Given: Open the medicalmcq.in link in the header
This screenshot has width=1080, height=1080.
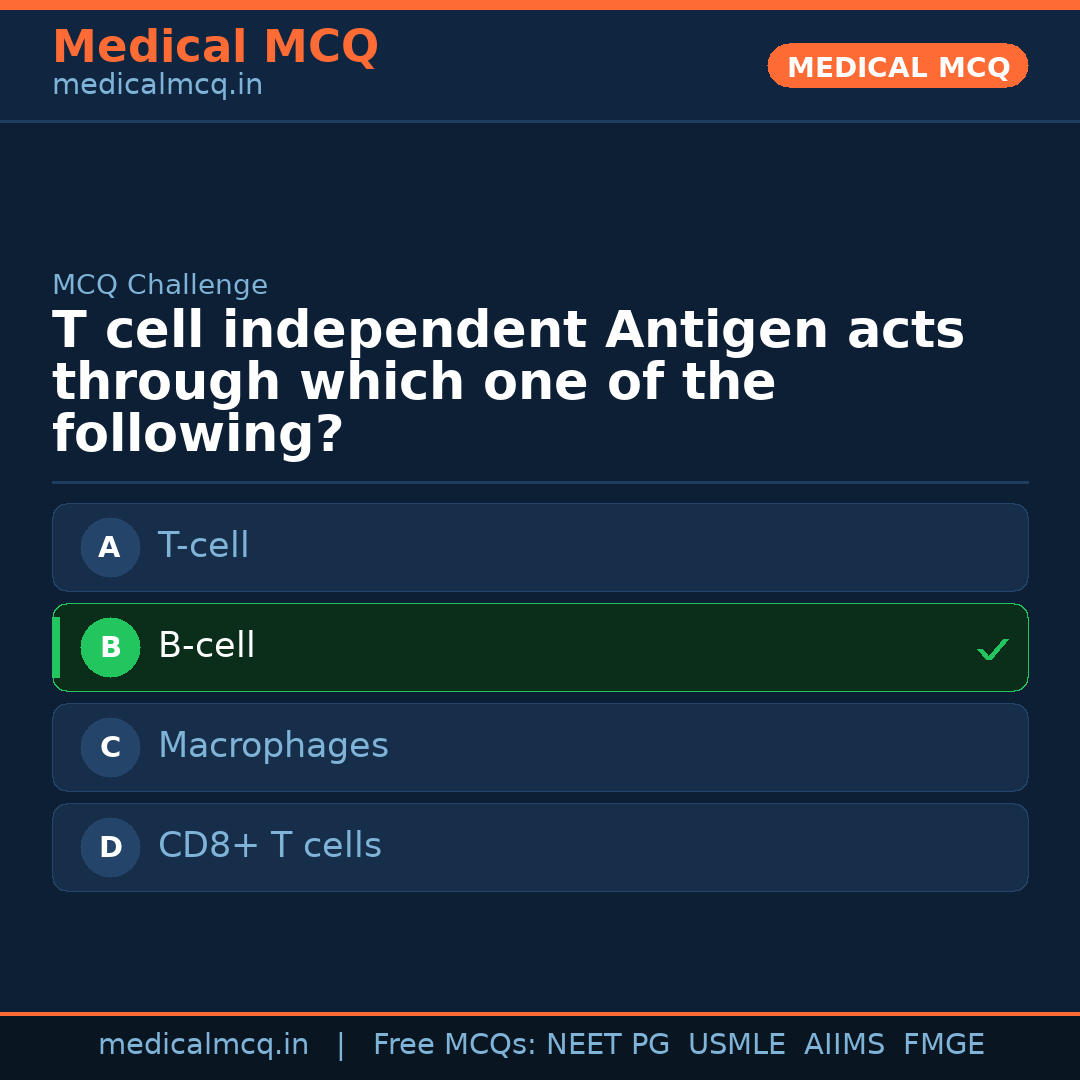Looking at the screenshot, I should (157, 85).
